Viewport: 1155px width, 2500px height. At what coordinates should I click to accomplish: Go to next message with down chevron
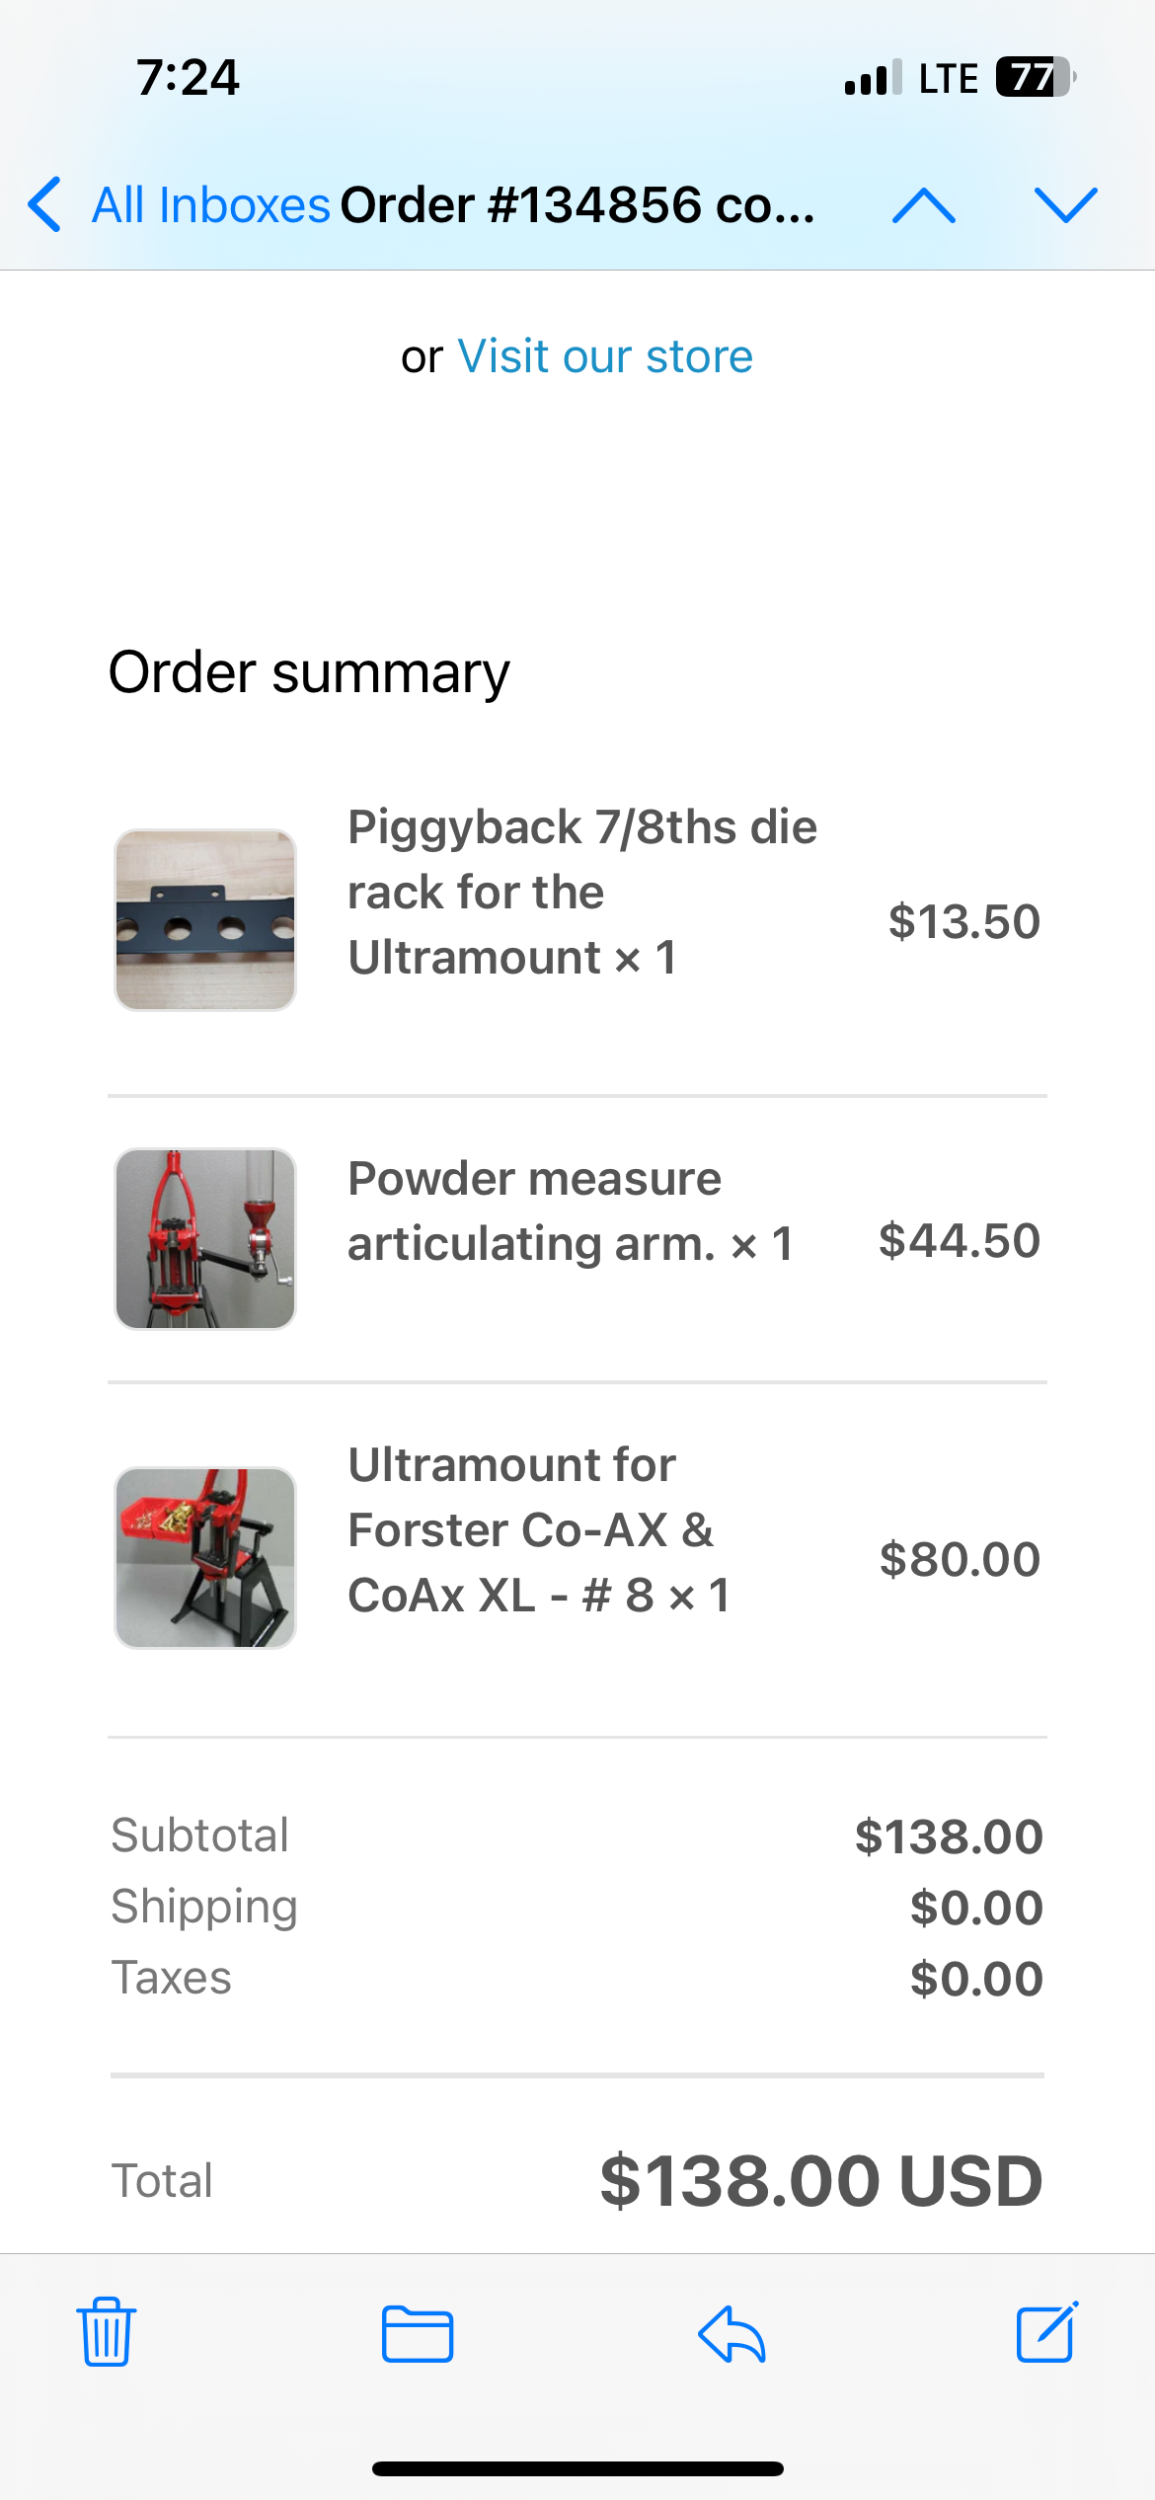point(1066,205)
